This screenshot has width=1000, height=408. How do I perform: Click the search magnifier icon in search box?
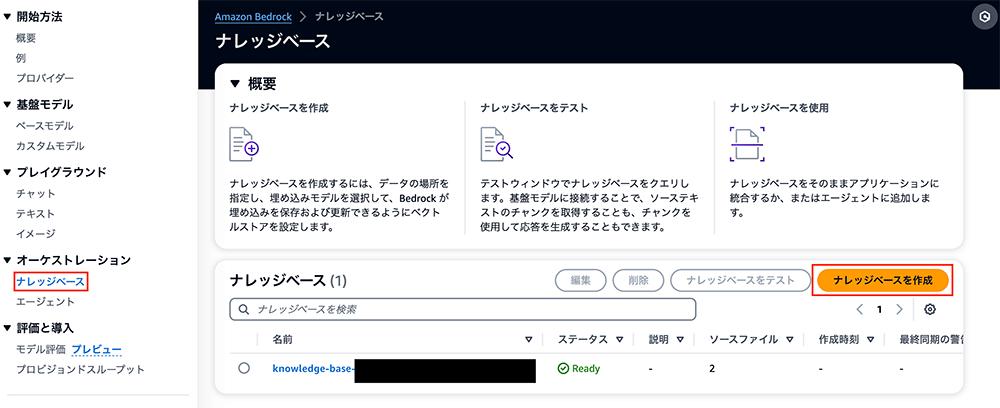(243, 309)
